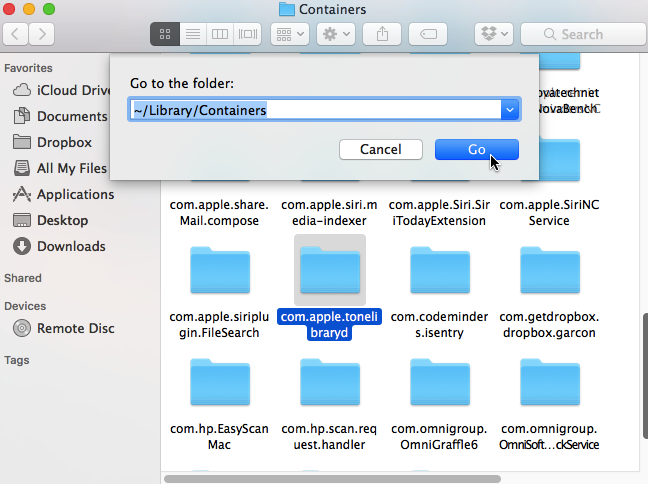
Task: Open Applications in the sidebar
Action: point(64,194)
